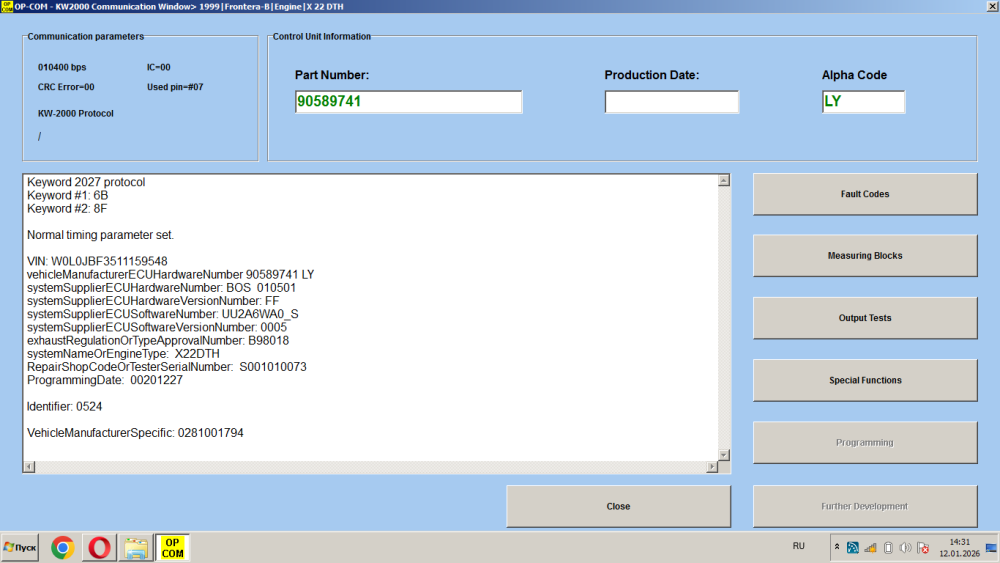
Task: Open Google Chrome from the taskbar
Action: coord(62,547)
